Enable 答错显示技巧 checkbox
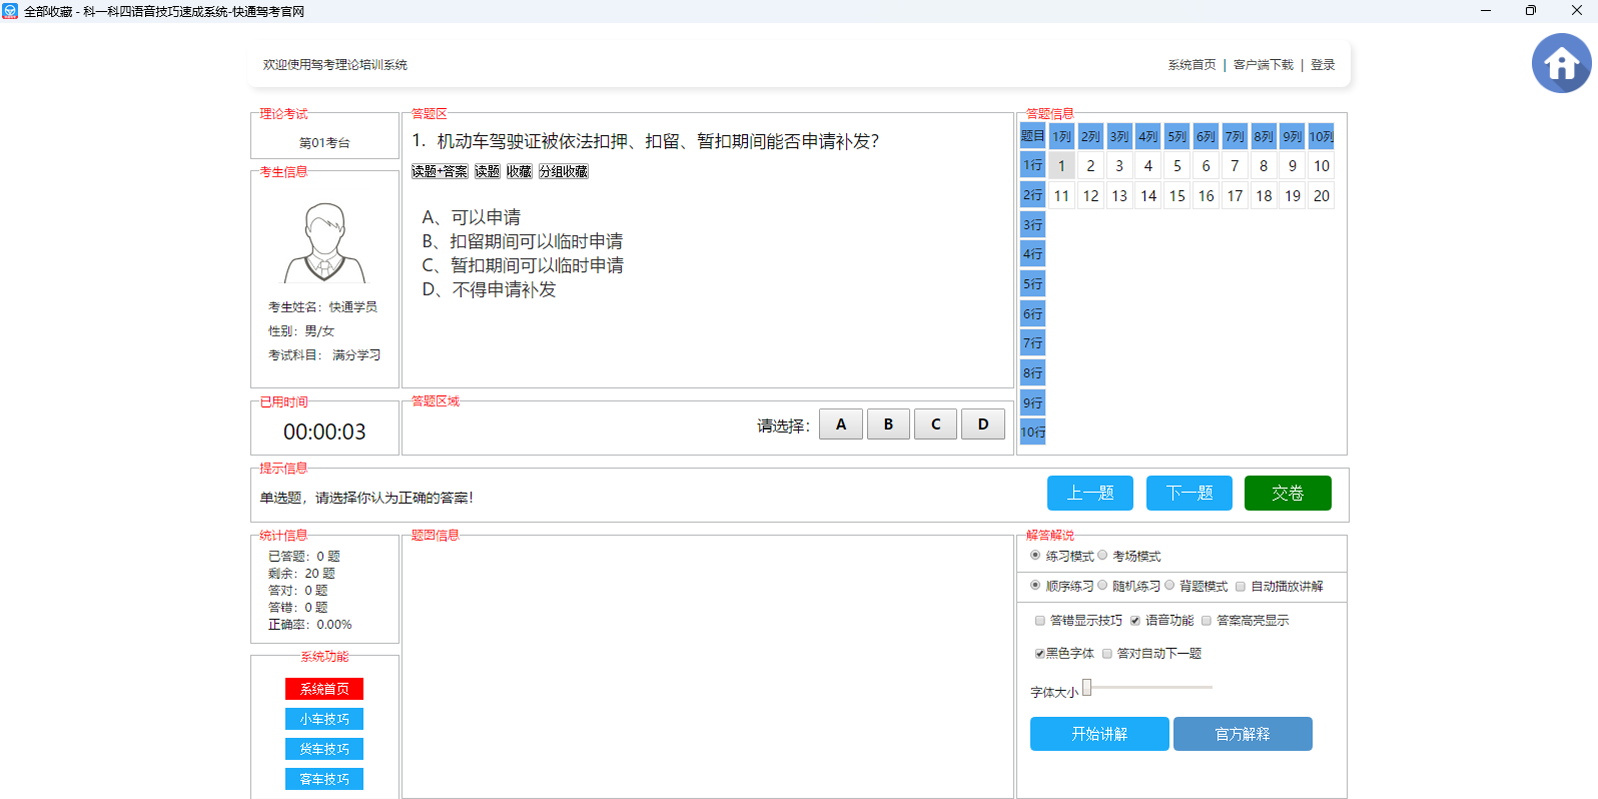The width and height of the screenshot is (1598, 799). pyautogui.click(x=1040, y=621)
